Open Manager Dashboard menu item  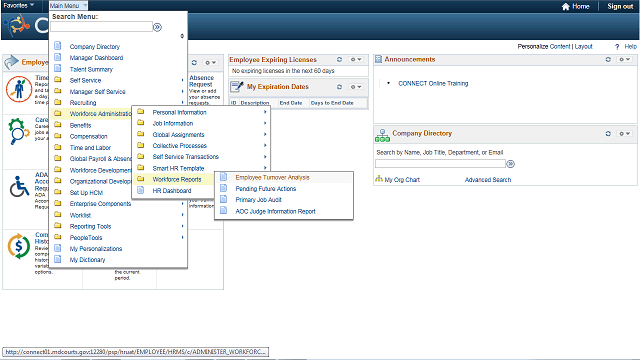[x=96, y=58]
